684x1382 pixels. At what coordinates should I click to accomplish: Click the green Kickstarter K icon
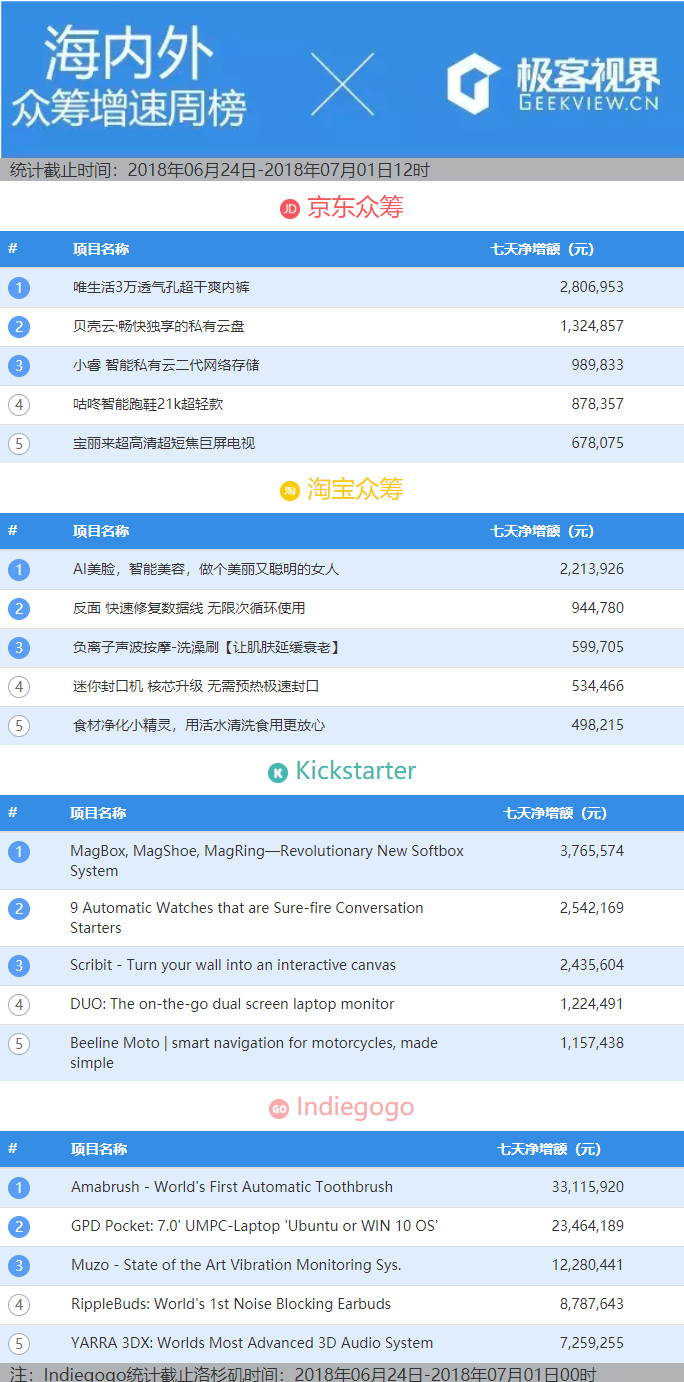[278, 772]
